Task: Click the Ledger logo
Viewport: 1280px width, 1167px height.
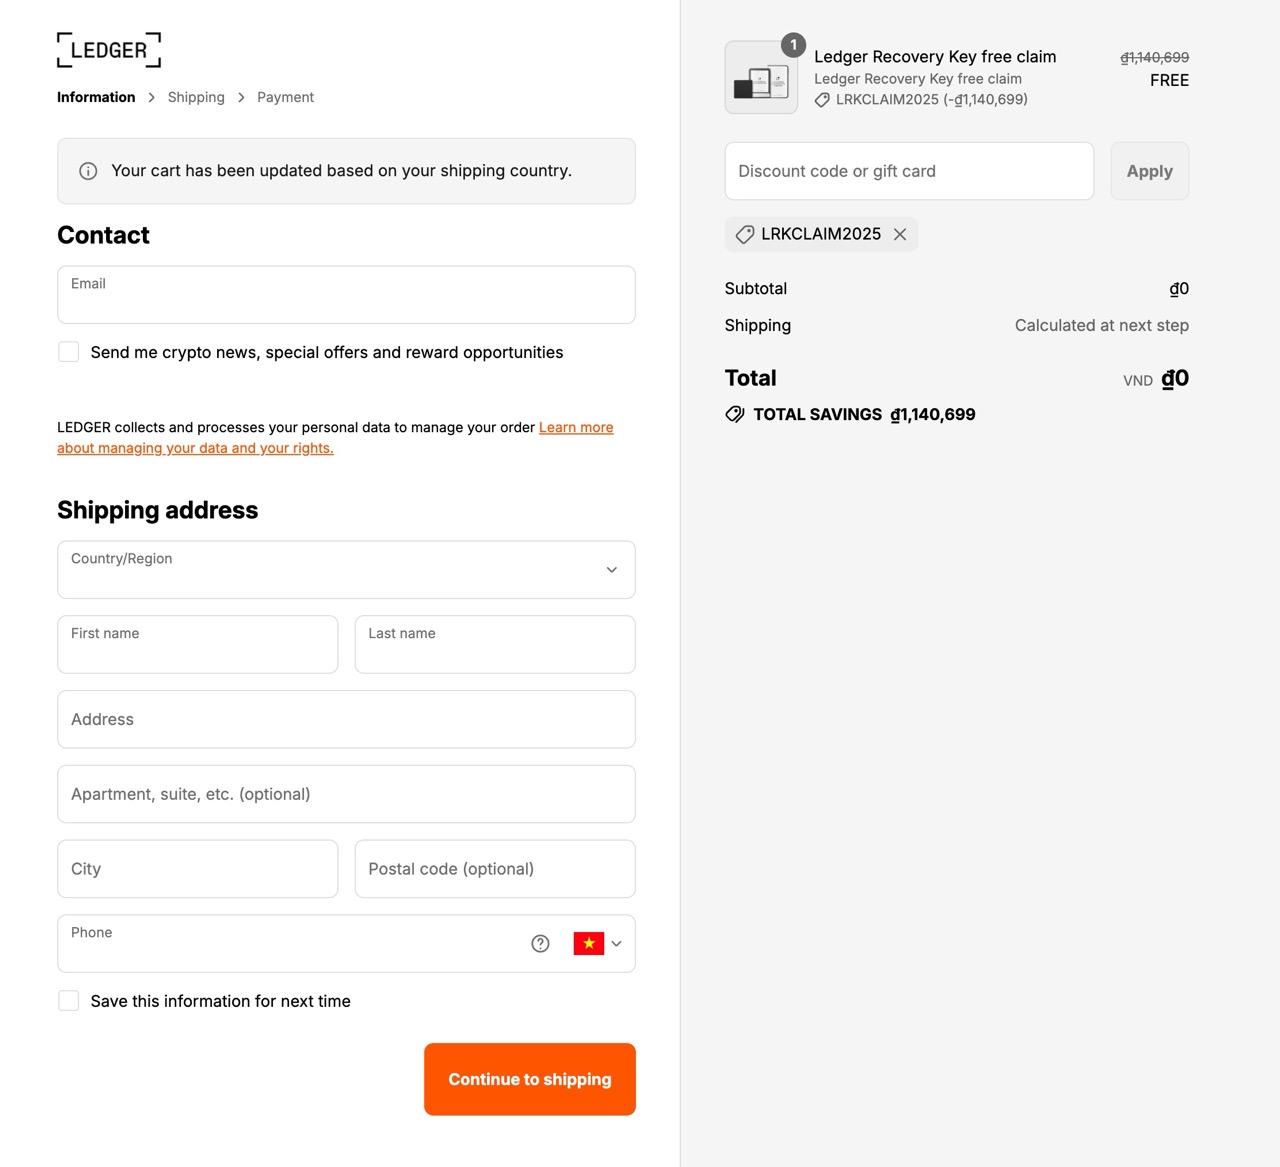Action: [109, 50]
